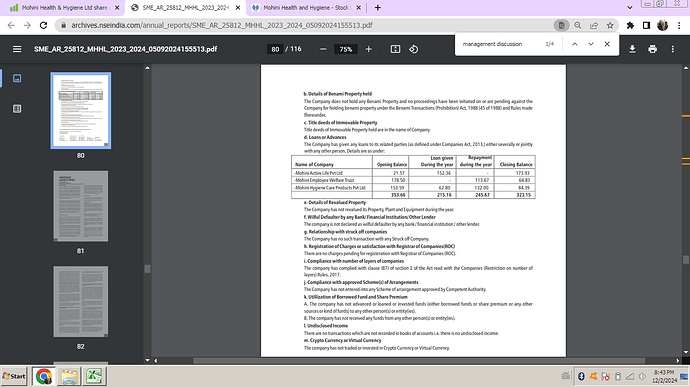Click the find-in-page icon in address bar
The image size is (690, 387).
pyautogui.click(x=562, y=25)
